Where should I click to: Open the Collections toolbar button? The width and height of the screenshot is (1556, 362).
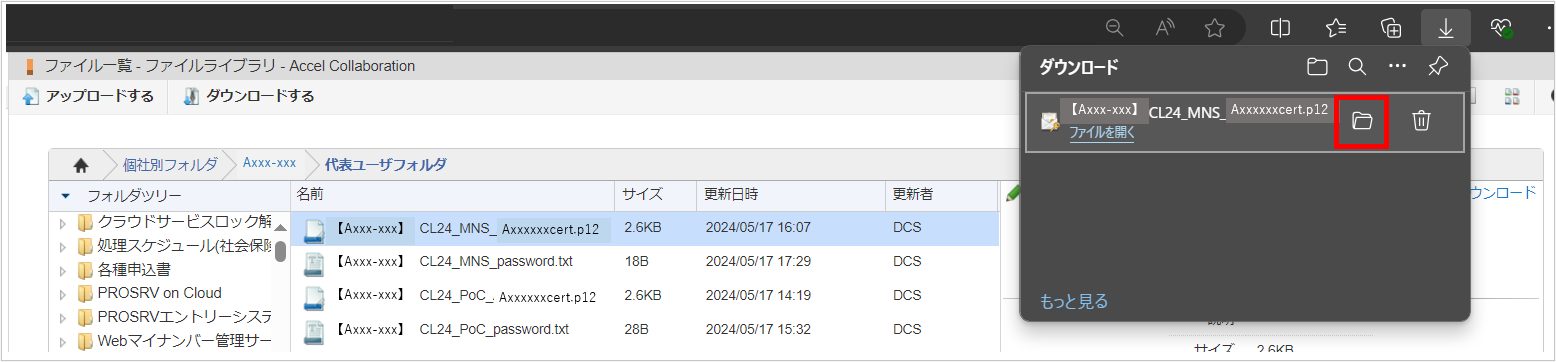[1390, 28]
